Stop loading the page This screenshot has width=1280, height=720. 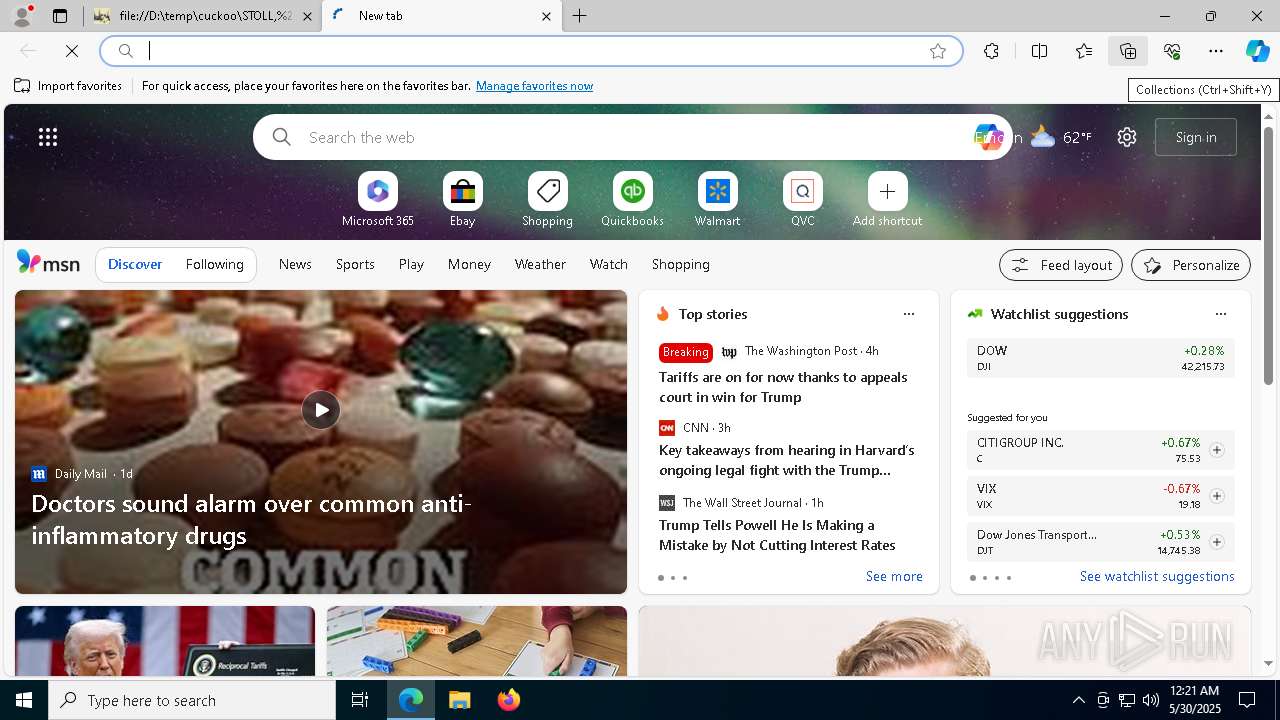pyautogui.click(x=72, y=51)
